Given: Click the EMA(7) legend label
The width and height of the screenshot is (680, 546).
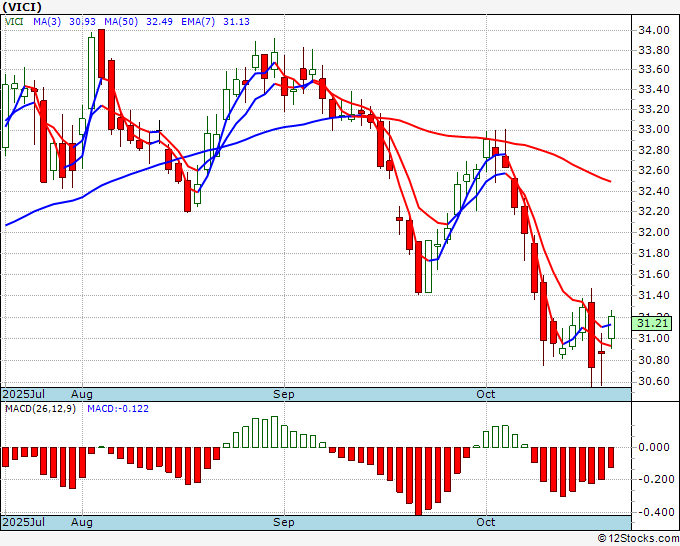Looking at the screenshot, I should [x=198, y=21].
